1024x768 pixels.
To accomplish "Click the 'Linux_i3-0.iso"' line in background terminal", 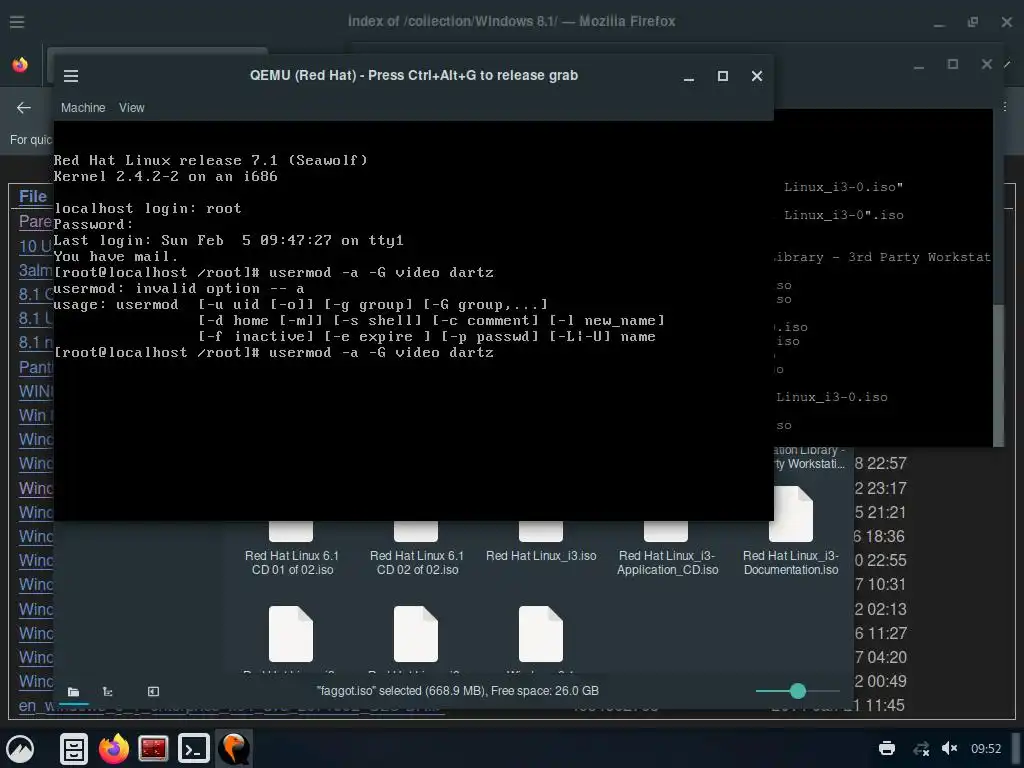I will [x=843, y=187].
